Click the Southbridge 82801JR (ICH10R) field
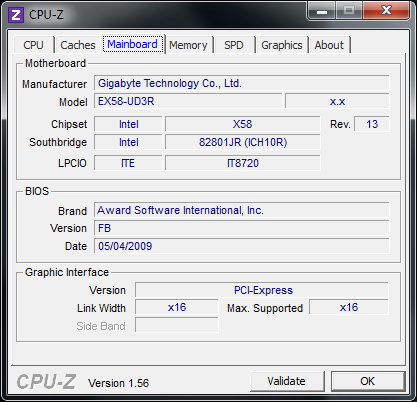418x402 pixels. [x=243, y=142]
